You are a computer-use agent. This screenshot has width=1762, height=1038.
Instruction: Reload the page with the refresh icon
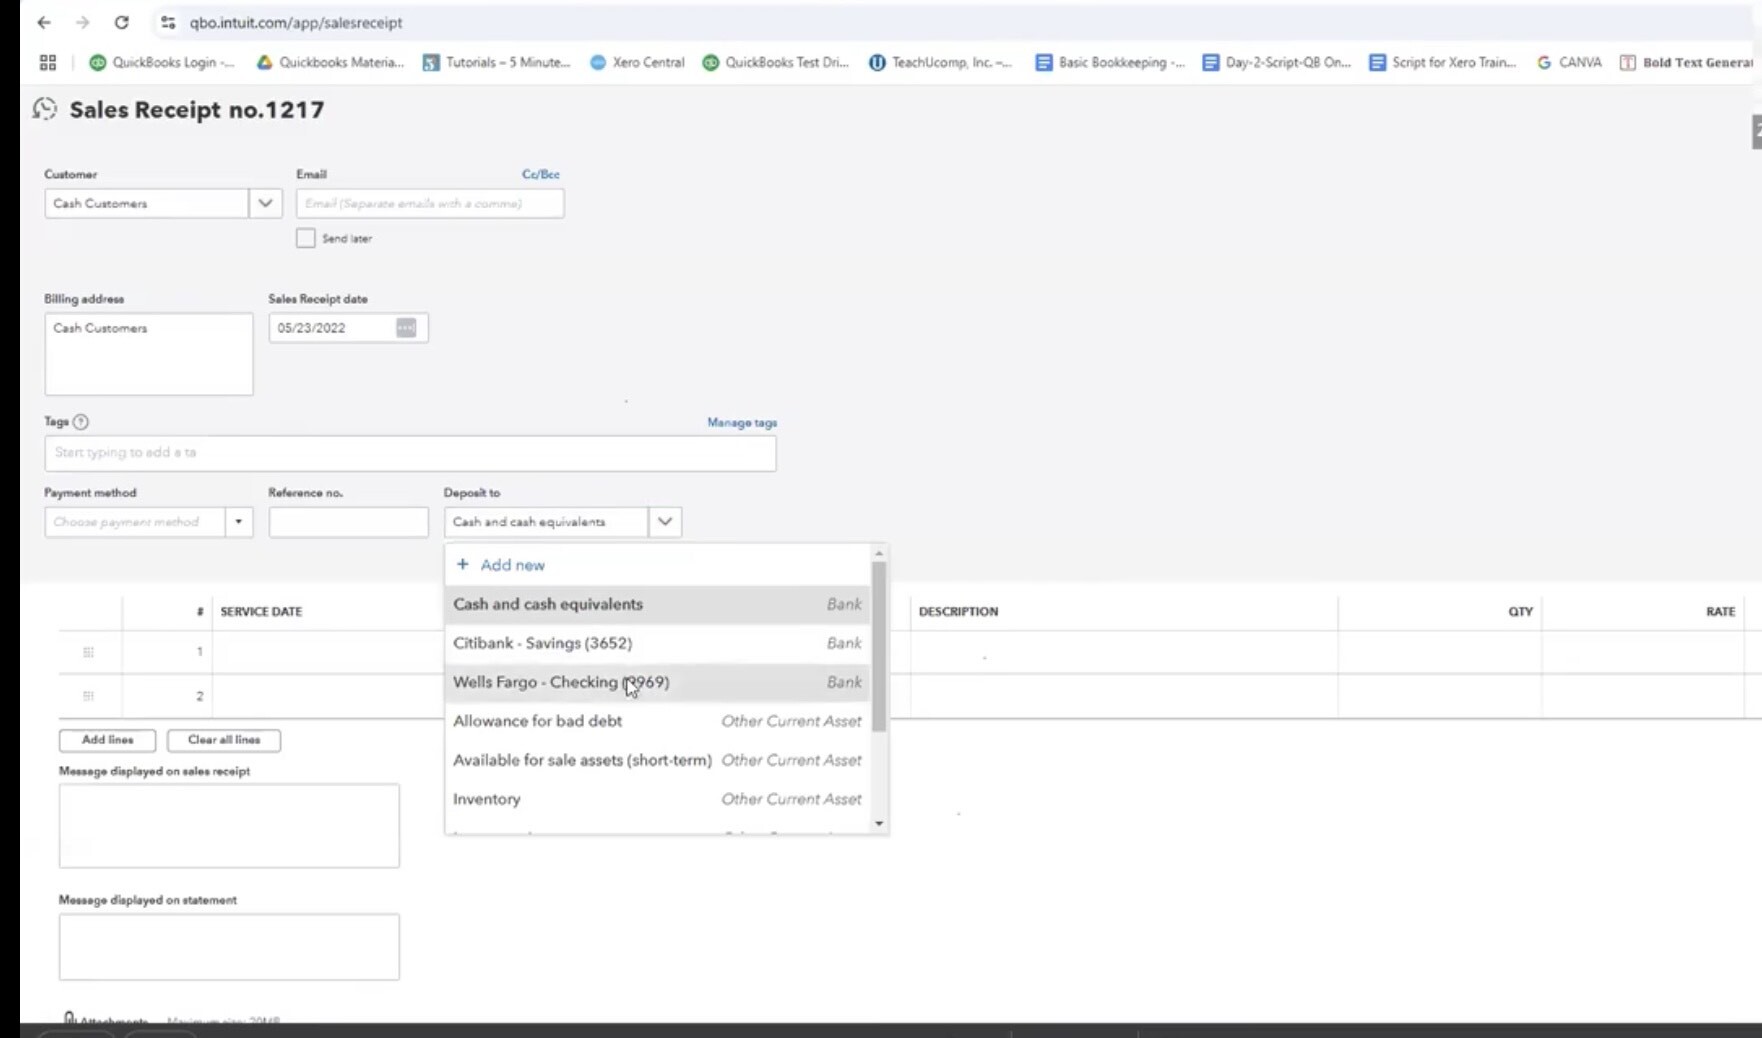click(121, 22)
